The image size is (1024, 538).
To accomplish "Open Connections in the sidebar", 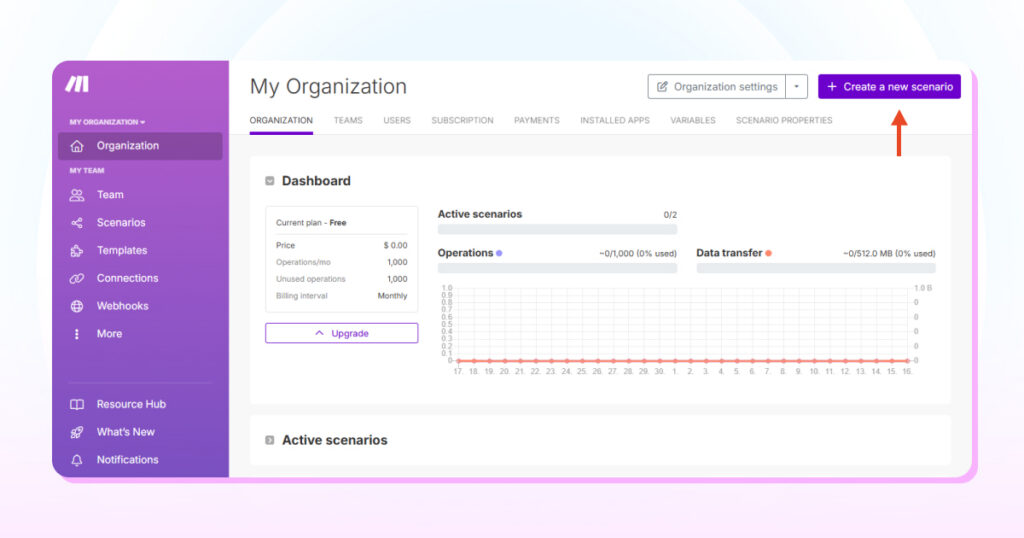I will tap(127, 278).
